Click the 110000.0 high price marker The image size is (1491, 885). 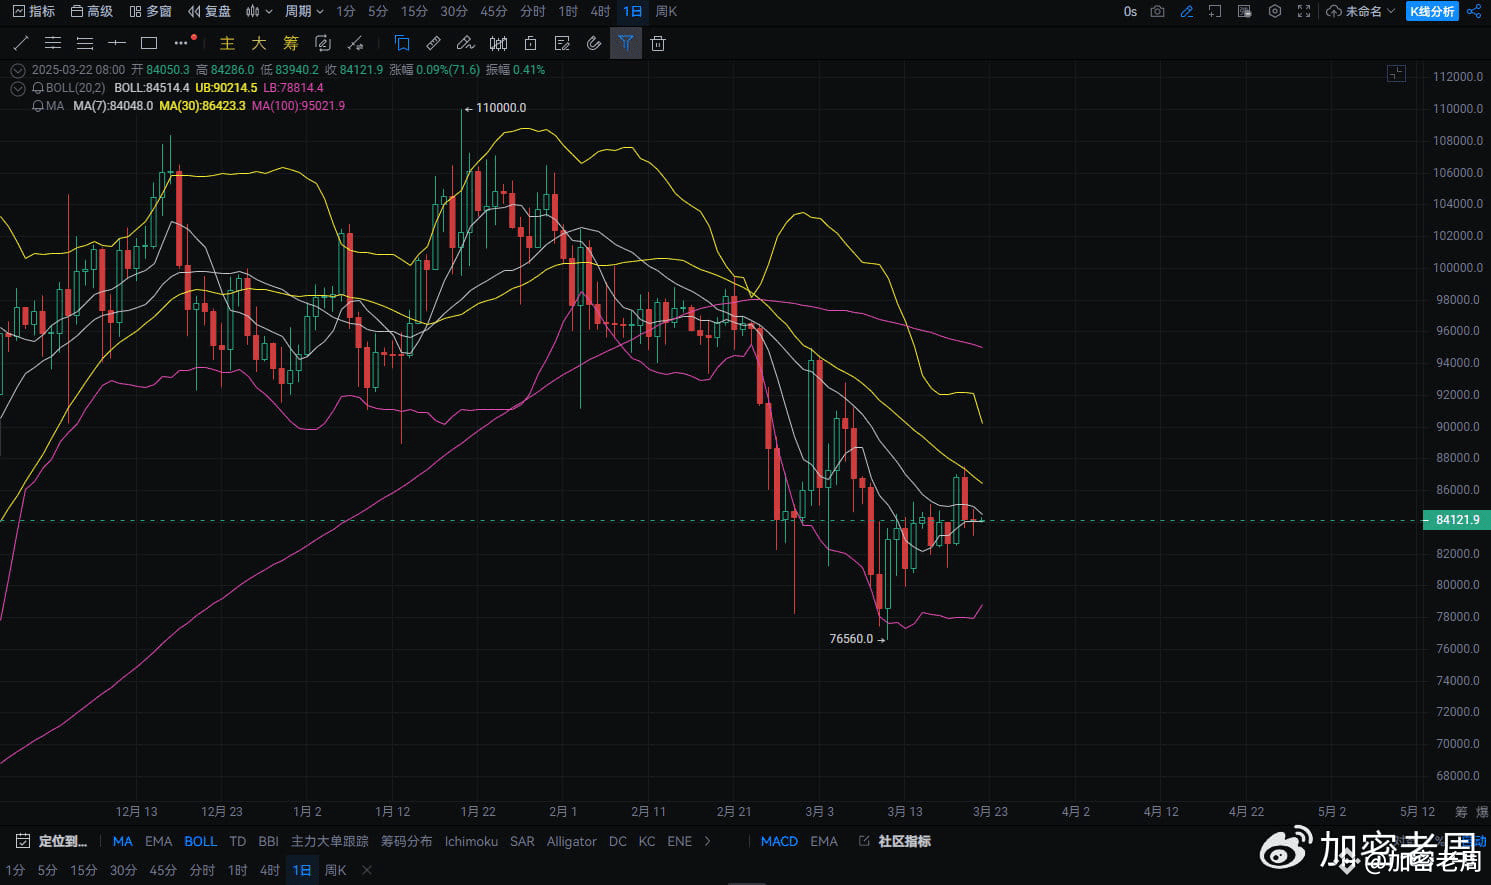click(496, 108)
